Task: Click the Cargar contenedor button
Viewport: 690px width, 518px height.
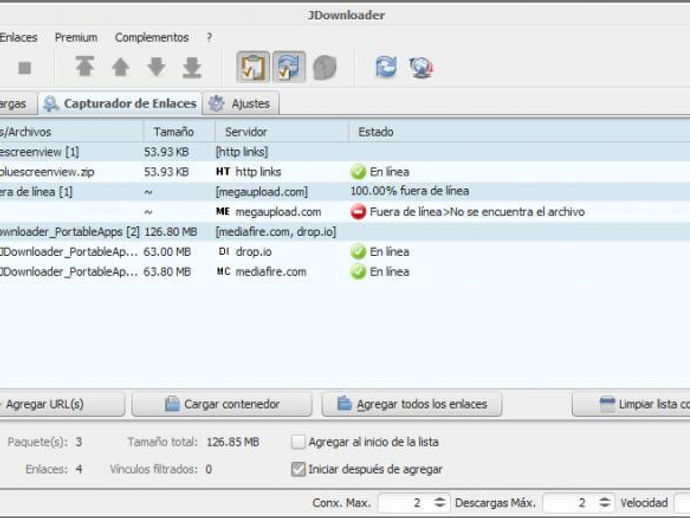Action: click(222, 404)
